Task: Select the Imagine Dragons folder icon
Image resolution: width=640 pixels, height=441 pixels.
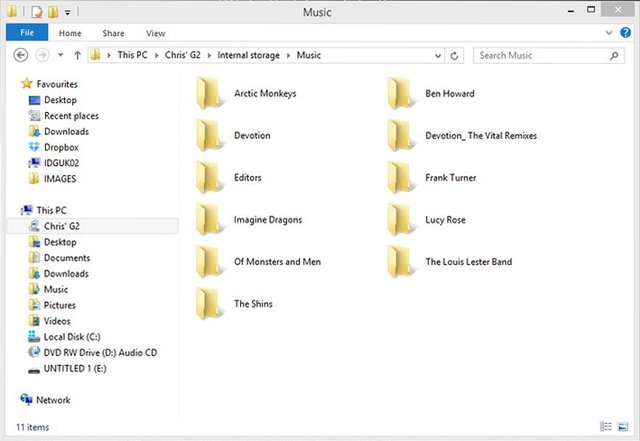Action: tap(209, 219)
